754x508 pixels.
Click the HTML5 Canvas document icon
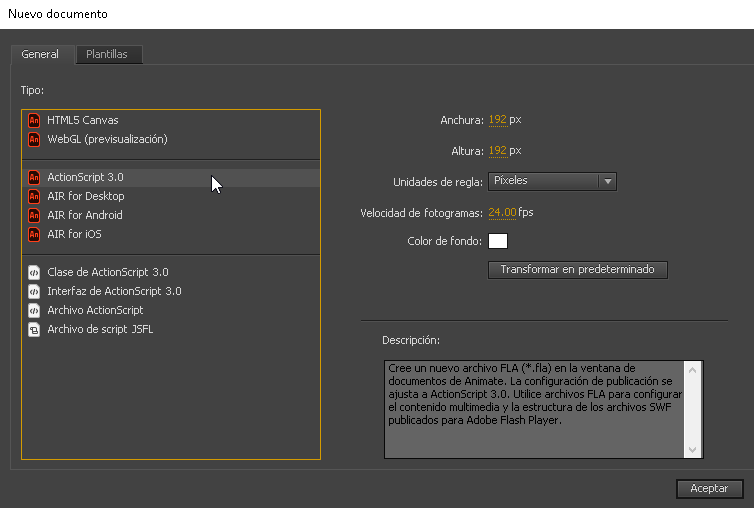34,120
